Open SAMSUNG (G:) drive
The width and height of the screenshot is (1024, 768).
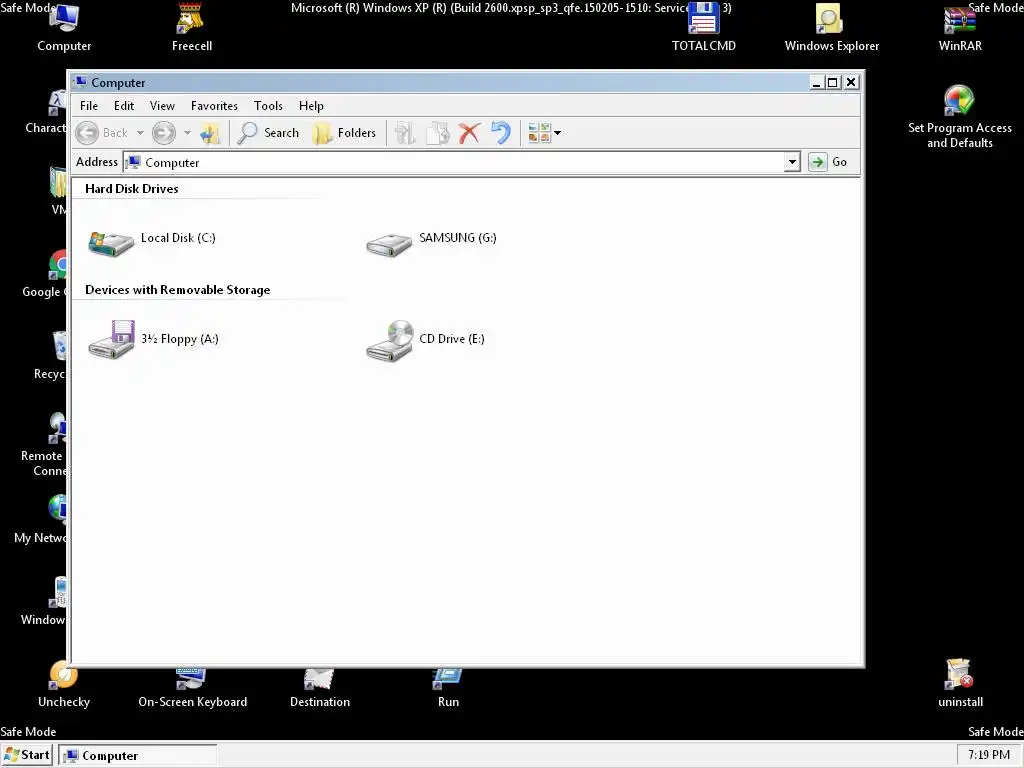(x=431, y=242)
